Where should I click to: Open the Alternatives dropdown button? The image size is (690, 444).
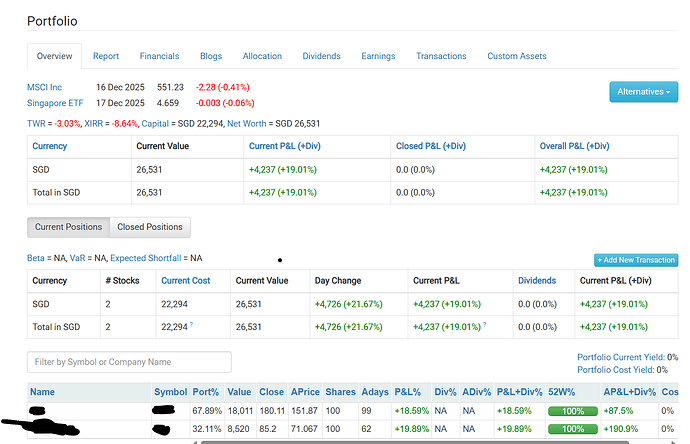(643, 92)
